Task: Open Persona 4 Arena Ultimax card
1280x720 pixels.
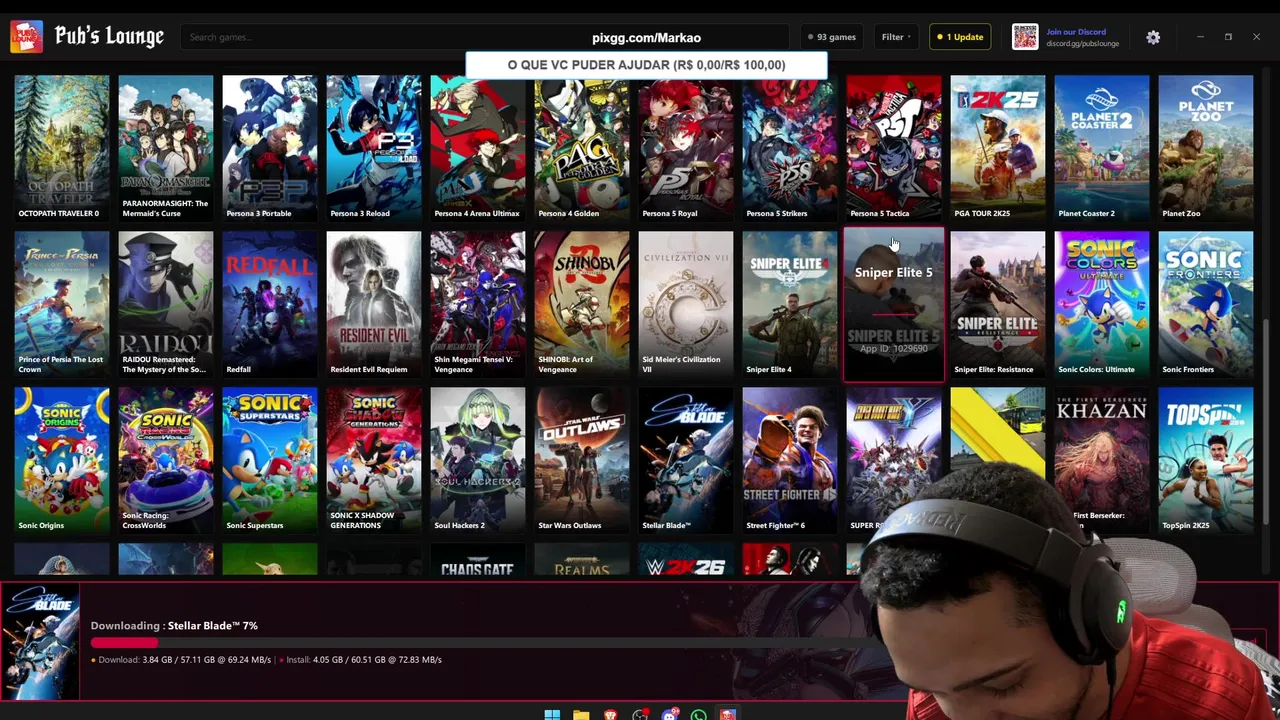Action: point(478,148)
